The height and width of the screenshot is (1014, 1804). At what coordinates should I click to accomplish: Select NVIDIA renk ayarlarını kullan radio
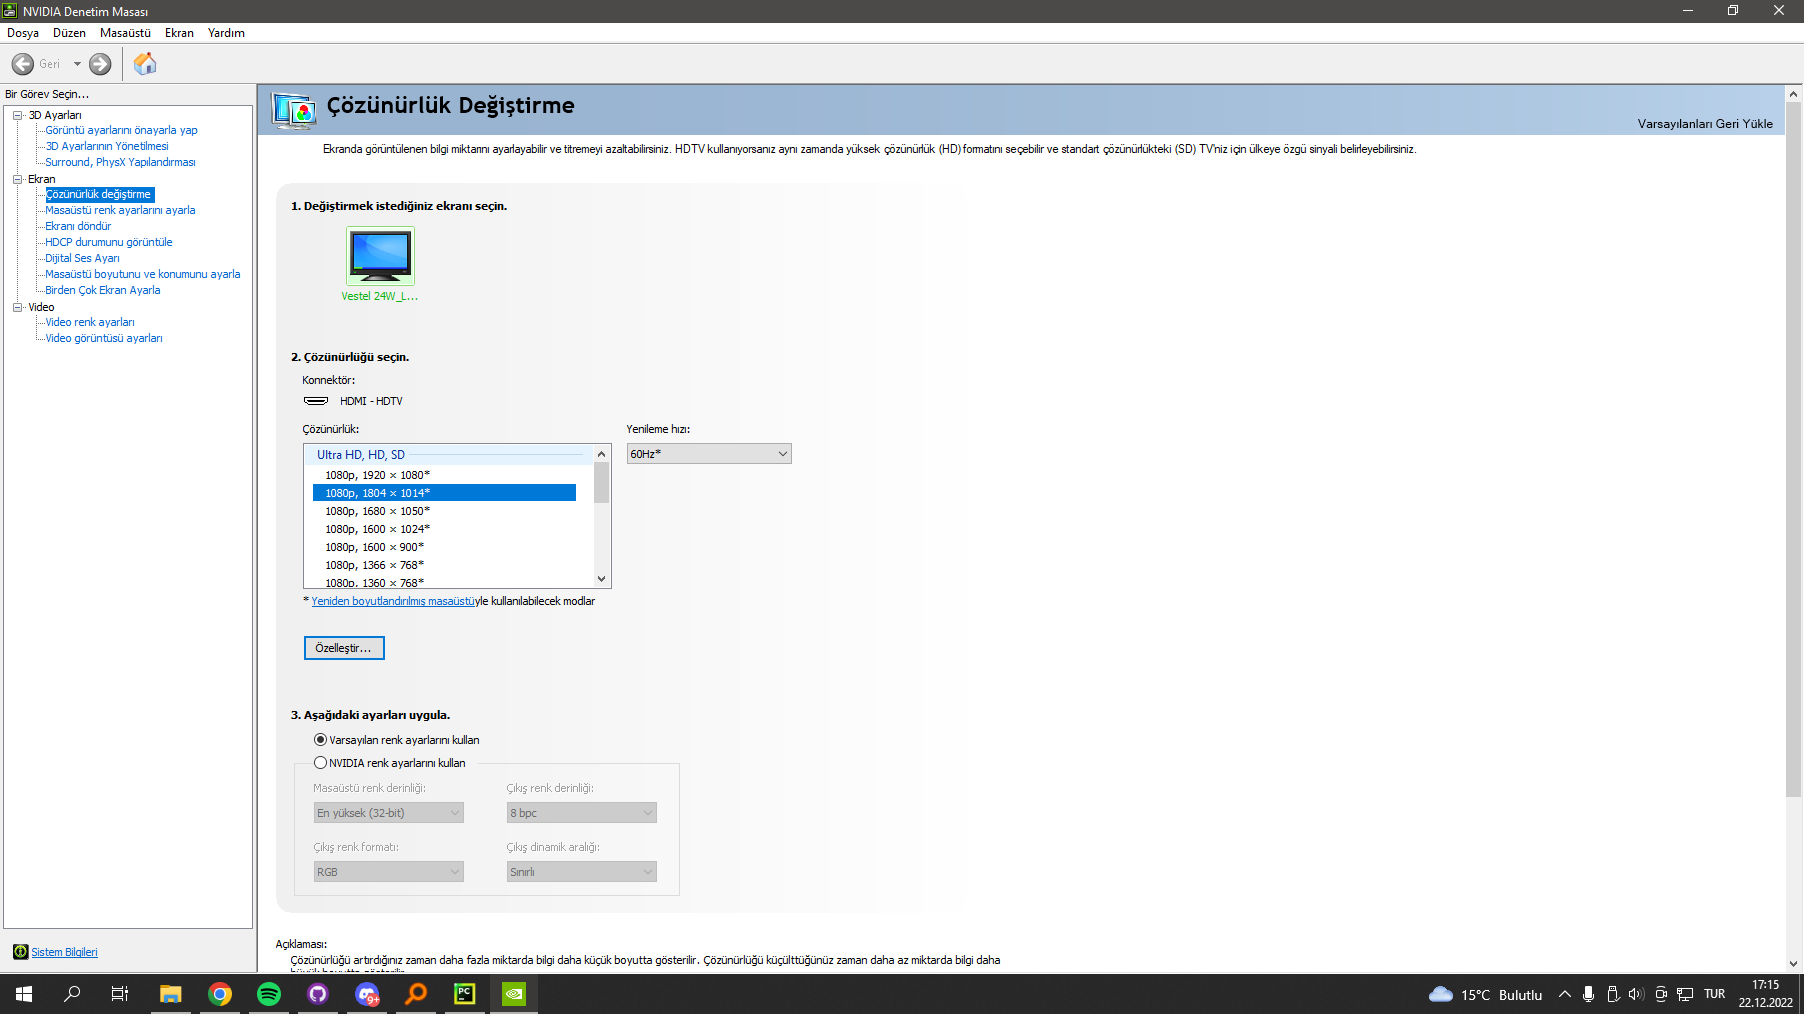point(320,763)
